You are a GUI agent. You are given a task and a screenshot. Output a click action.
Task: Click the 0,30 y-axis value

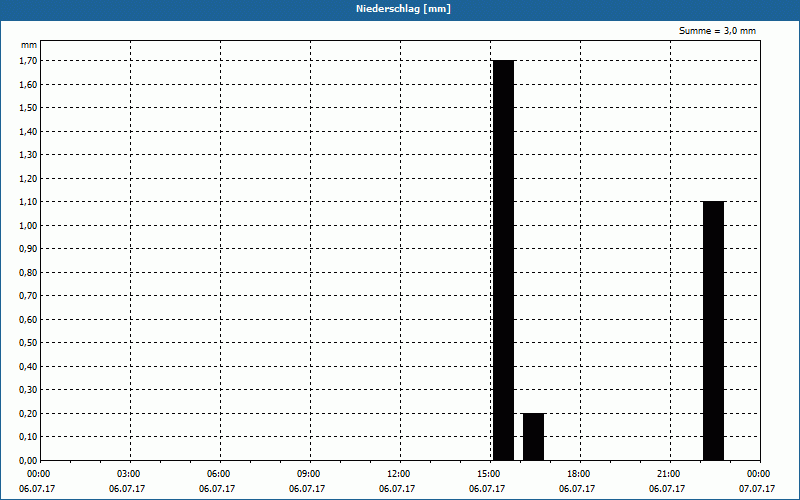coord(28,389)
